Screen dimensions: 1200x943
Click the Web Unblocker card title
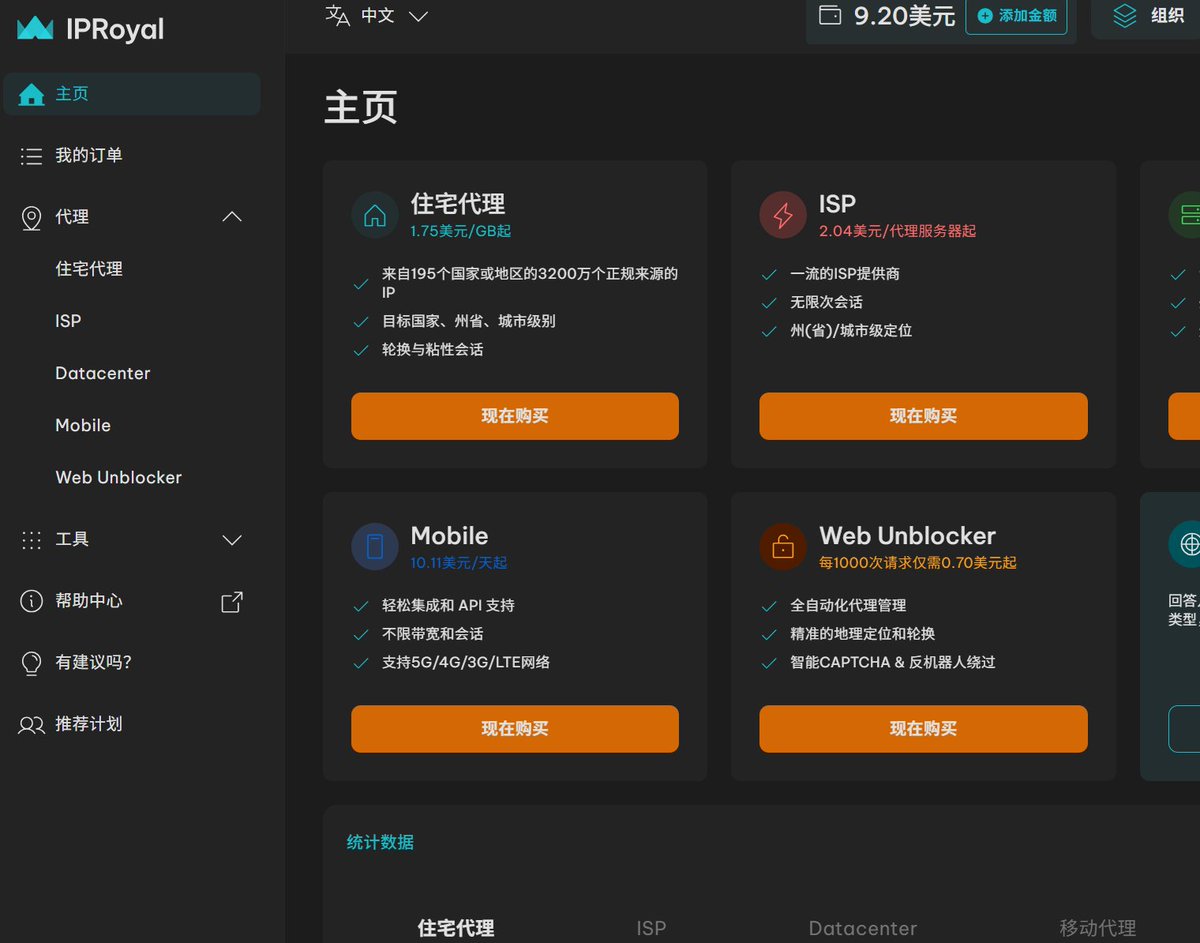(x=907, y=535)
